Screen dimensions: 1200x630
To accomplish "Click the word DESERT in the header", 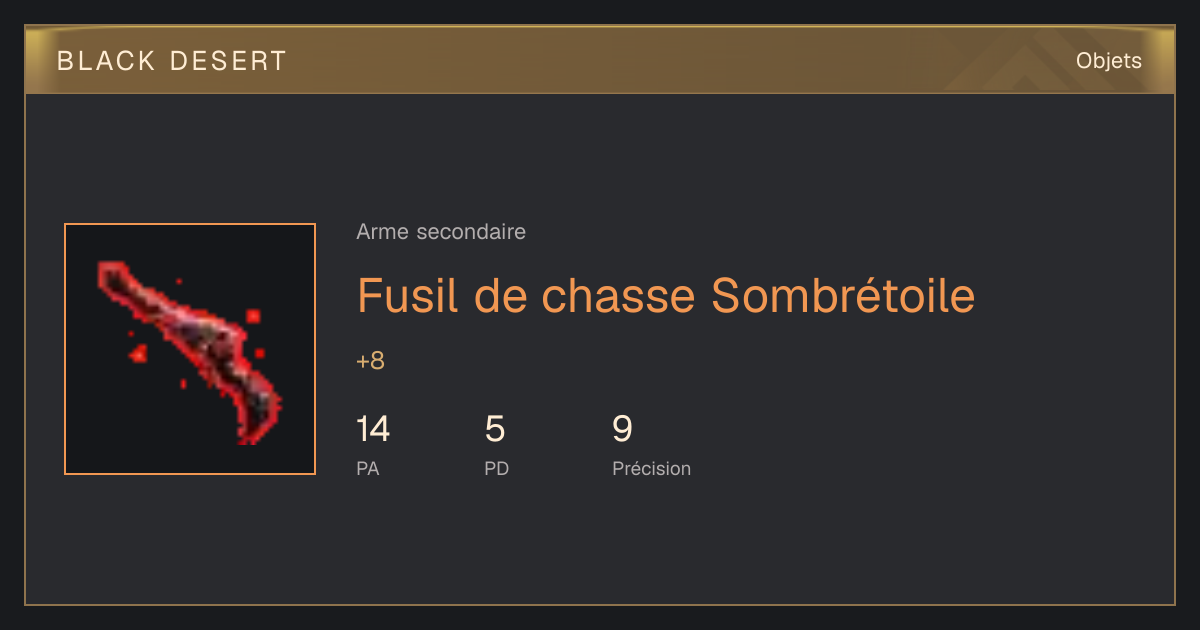I will tap(228, 61).
